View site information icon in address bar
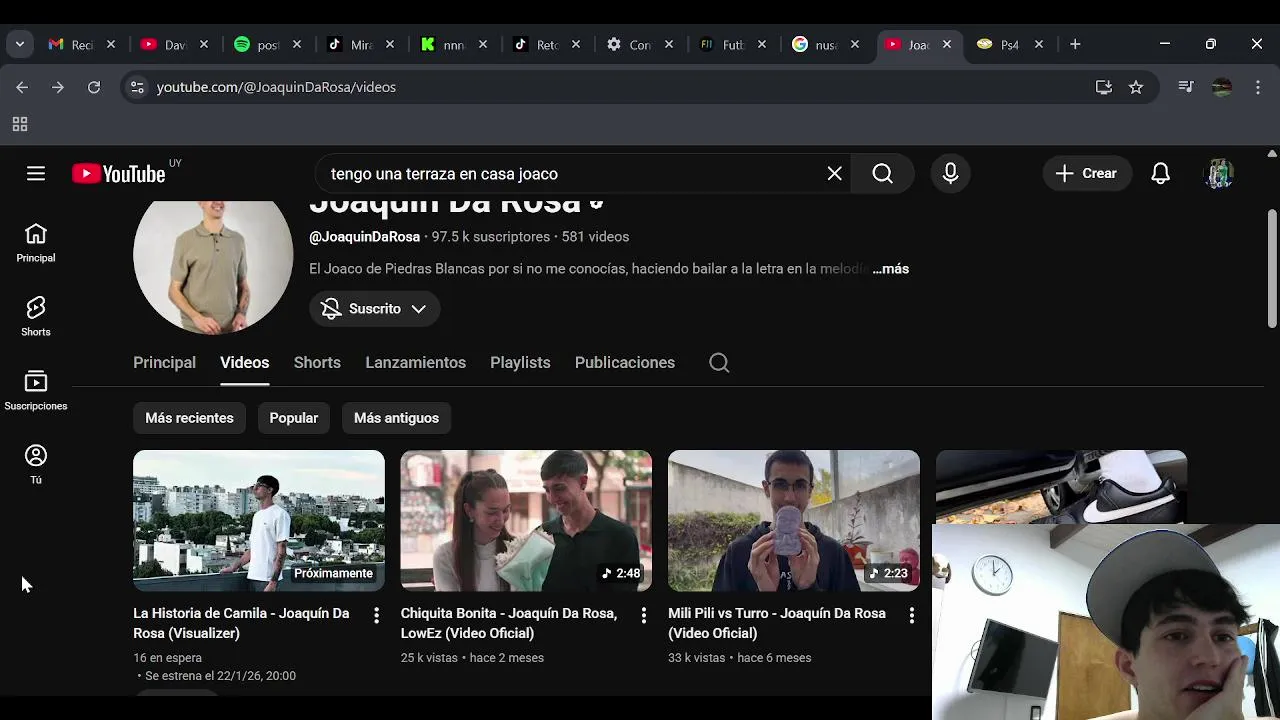This screenshot has width=1280, height=720. click(137, 88)
